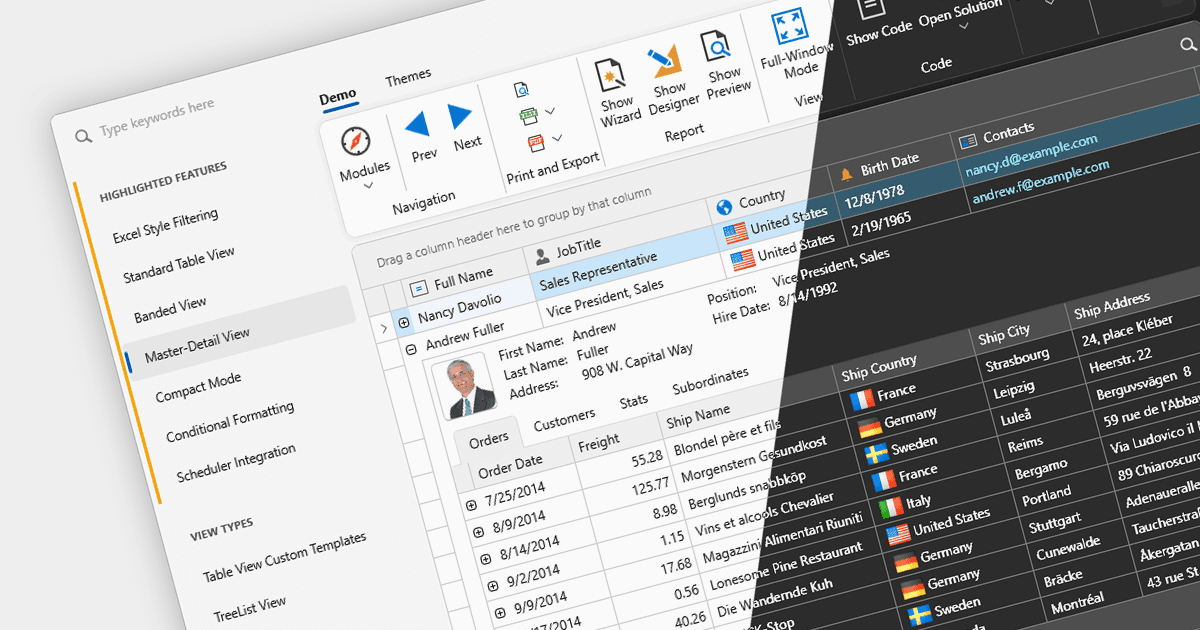Screen dimensions: 1200x630
Task: Click the person icon in JobTitle header
Action: 542,255
